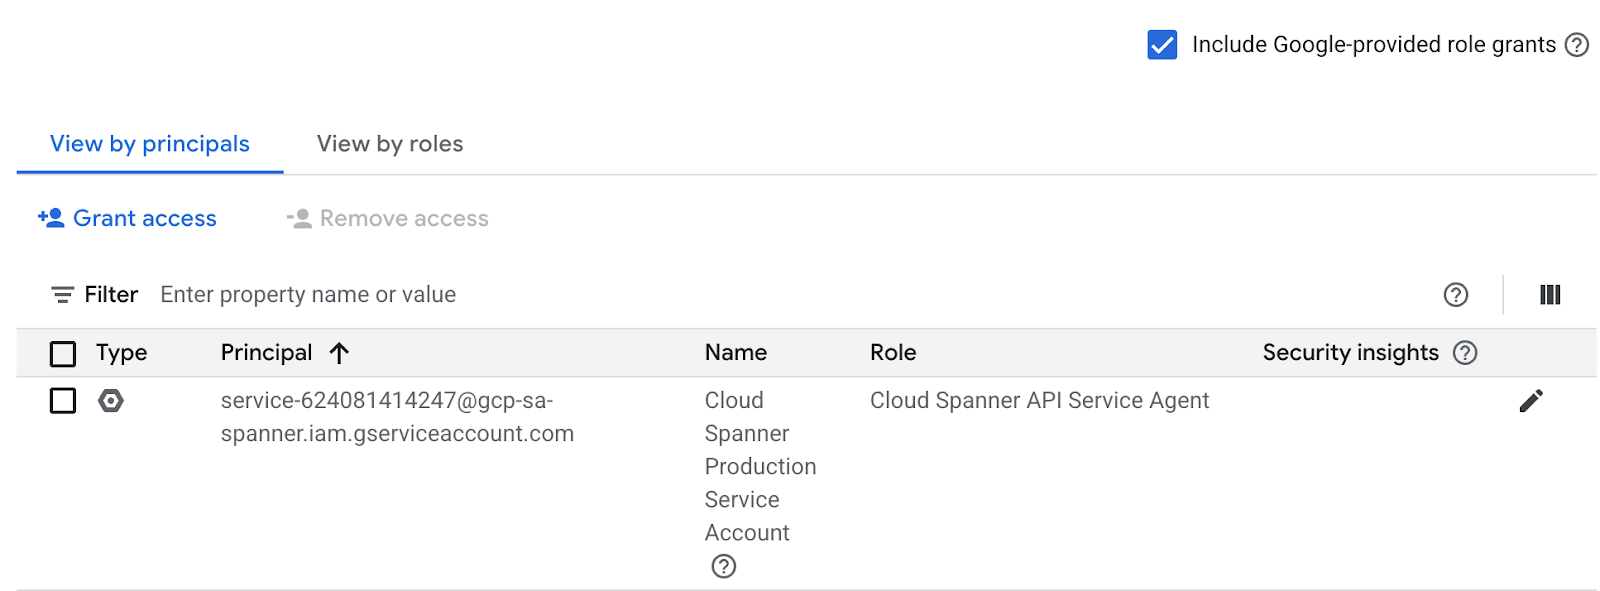Switch to View by roles tab

tap(390, 144)
